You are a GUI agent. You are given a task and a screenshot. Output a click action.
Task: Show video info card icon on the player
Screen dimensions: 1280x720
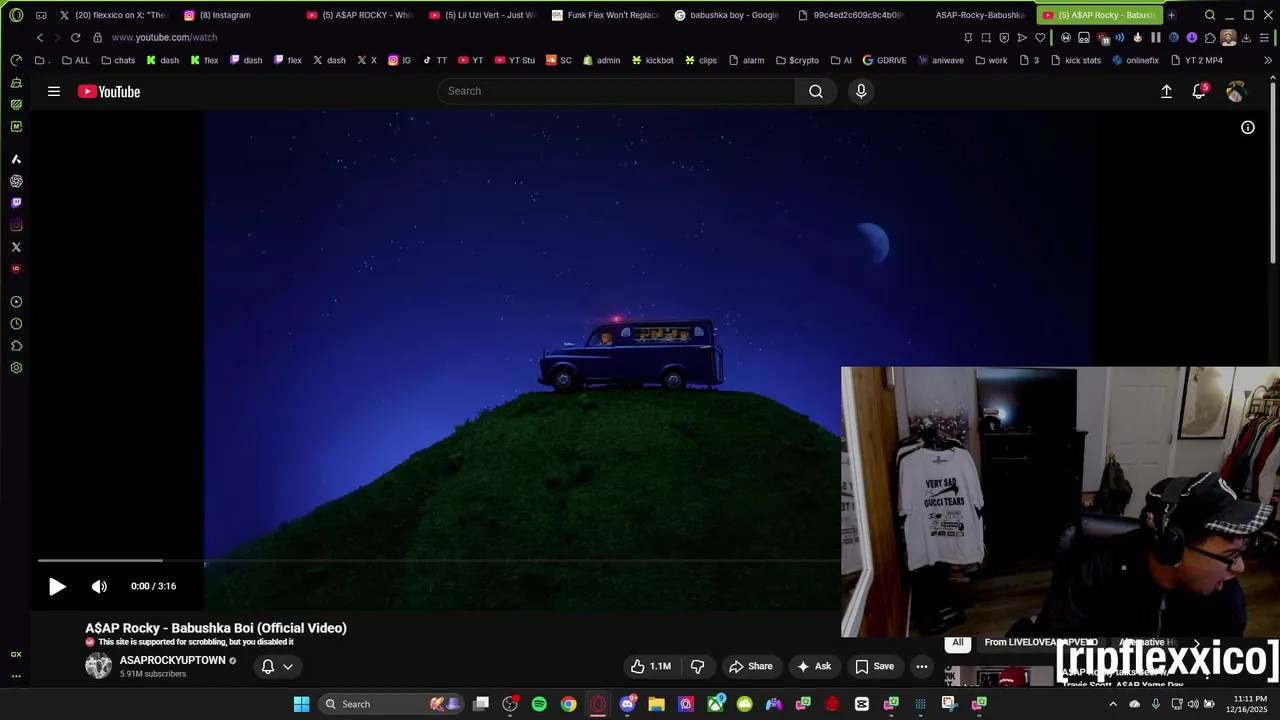tap(1248, 127)
